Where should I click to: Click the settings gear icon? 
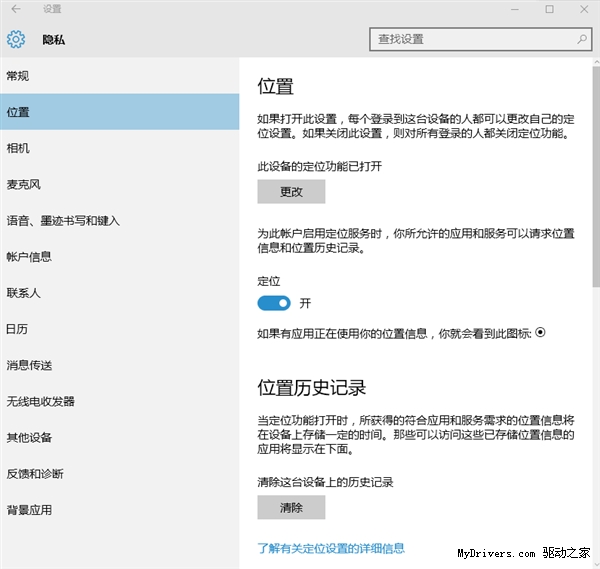pos(15,40)
